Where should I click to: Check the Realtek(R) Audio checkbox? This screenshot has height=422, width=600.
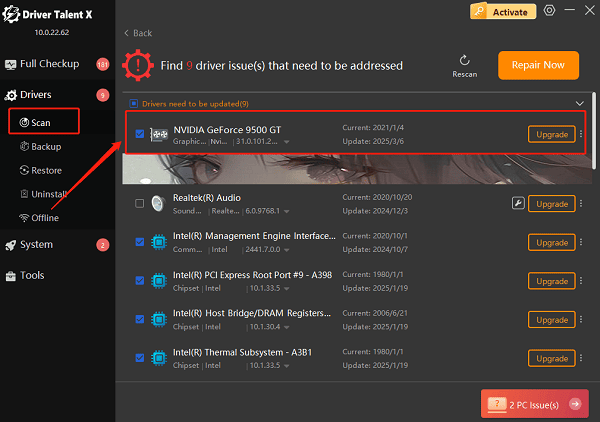[x=140, y=203]
